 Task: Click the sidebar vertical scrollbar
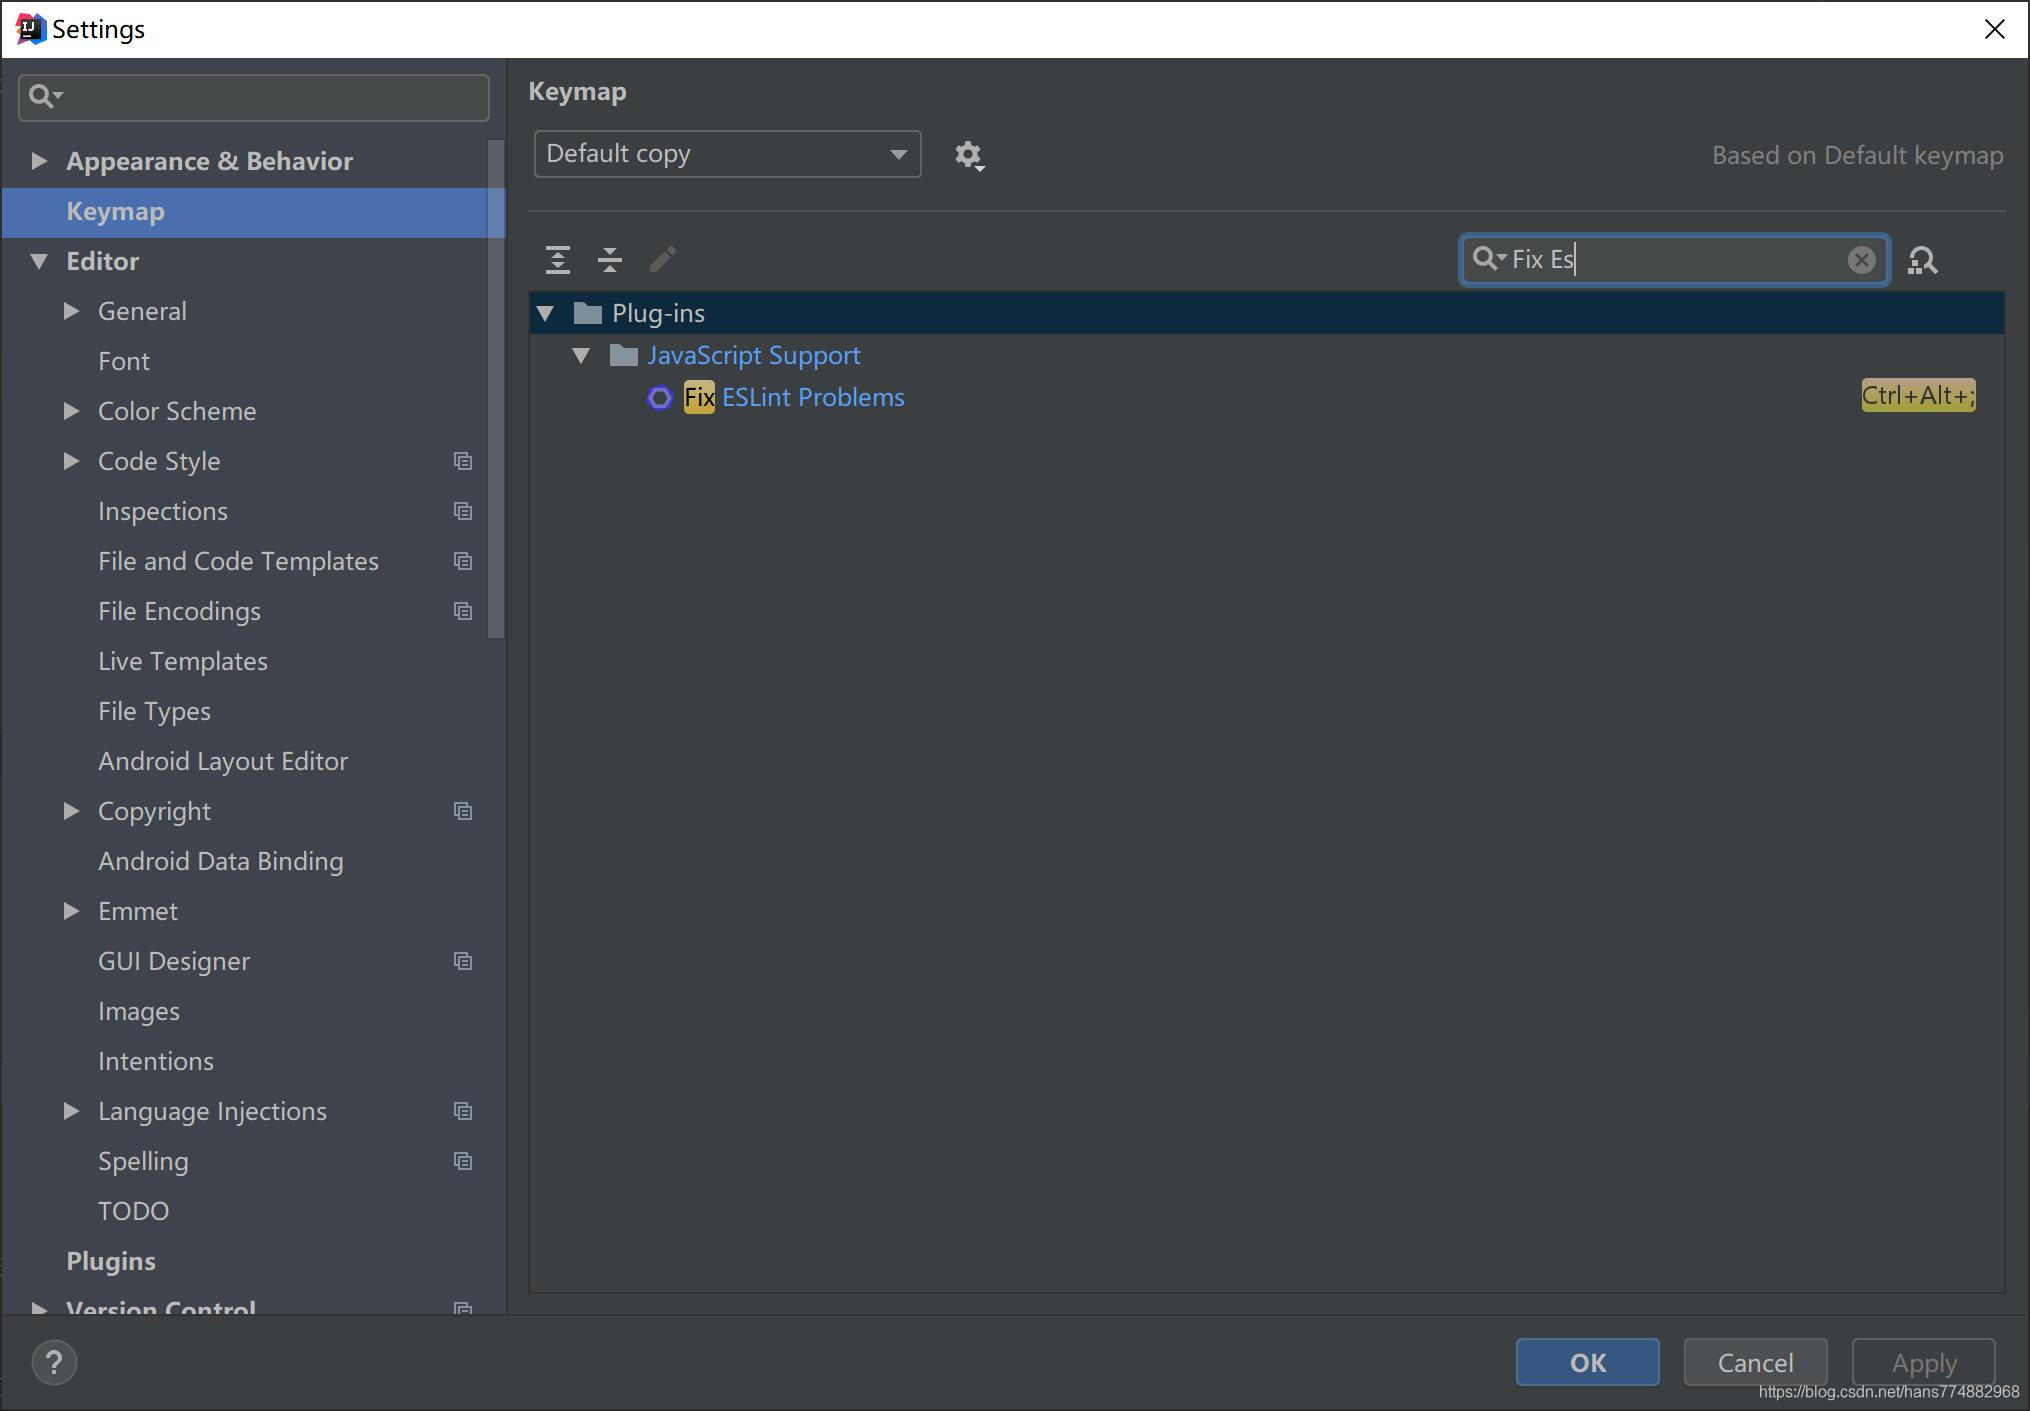496,390
